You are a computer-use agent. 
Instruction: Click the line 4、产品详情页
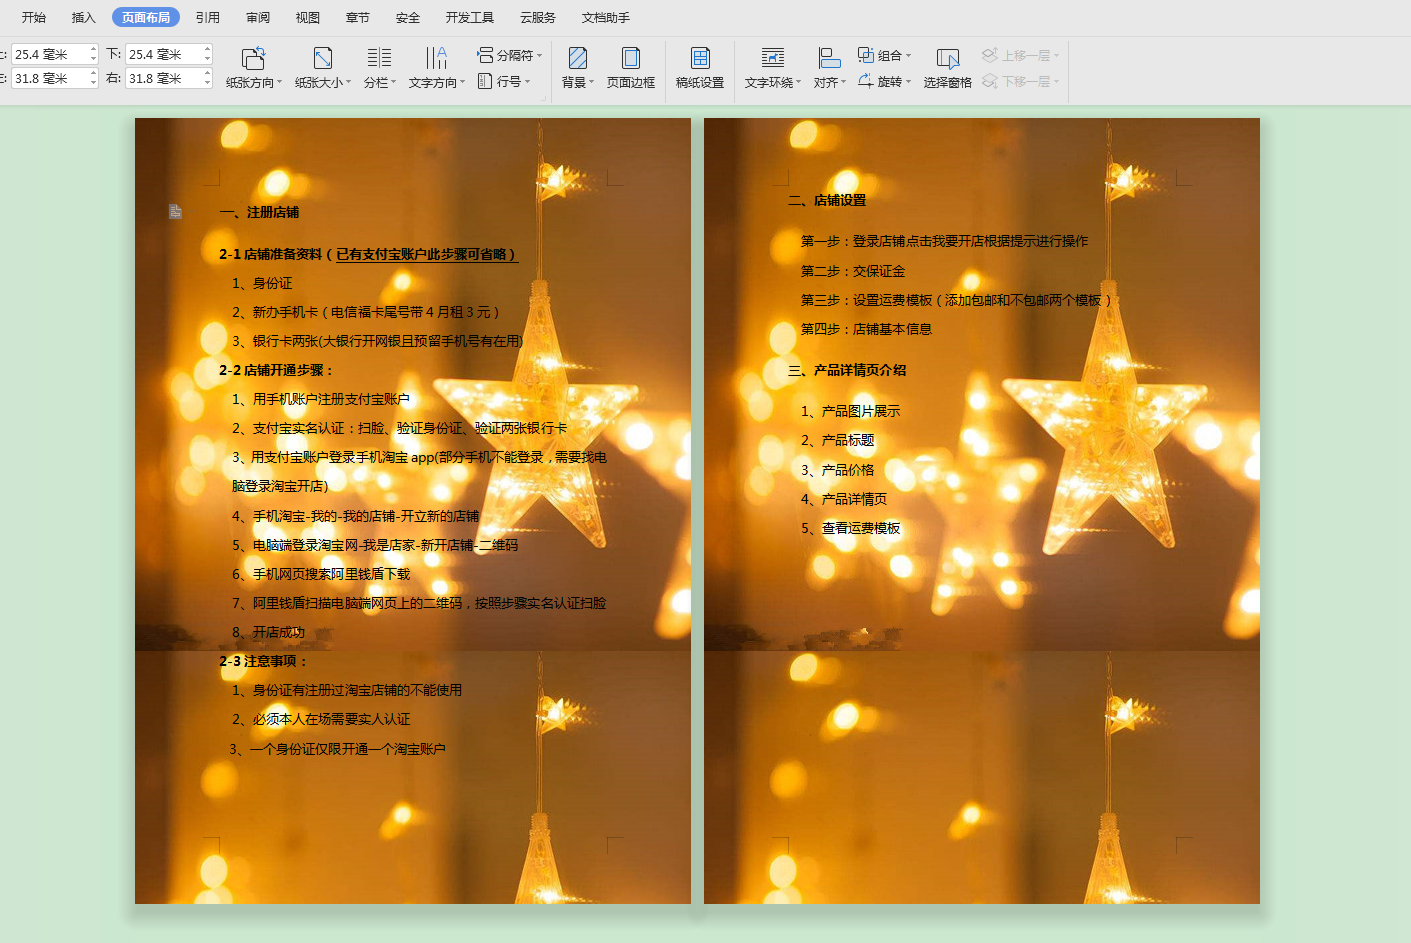pyautogui.click(x=844, y=499)
